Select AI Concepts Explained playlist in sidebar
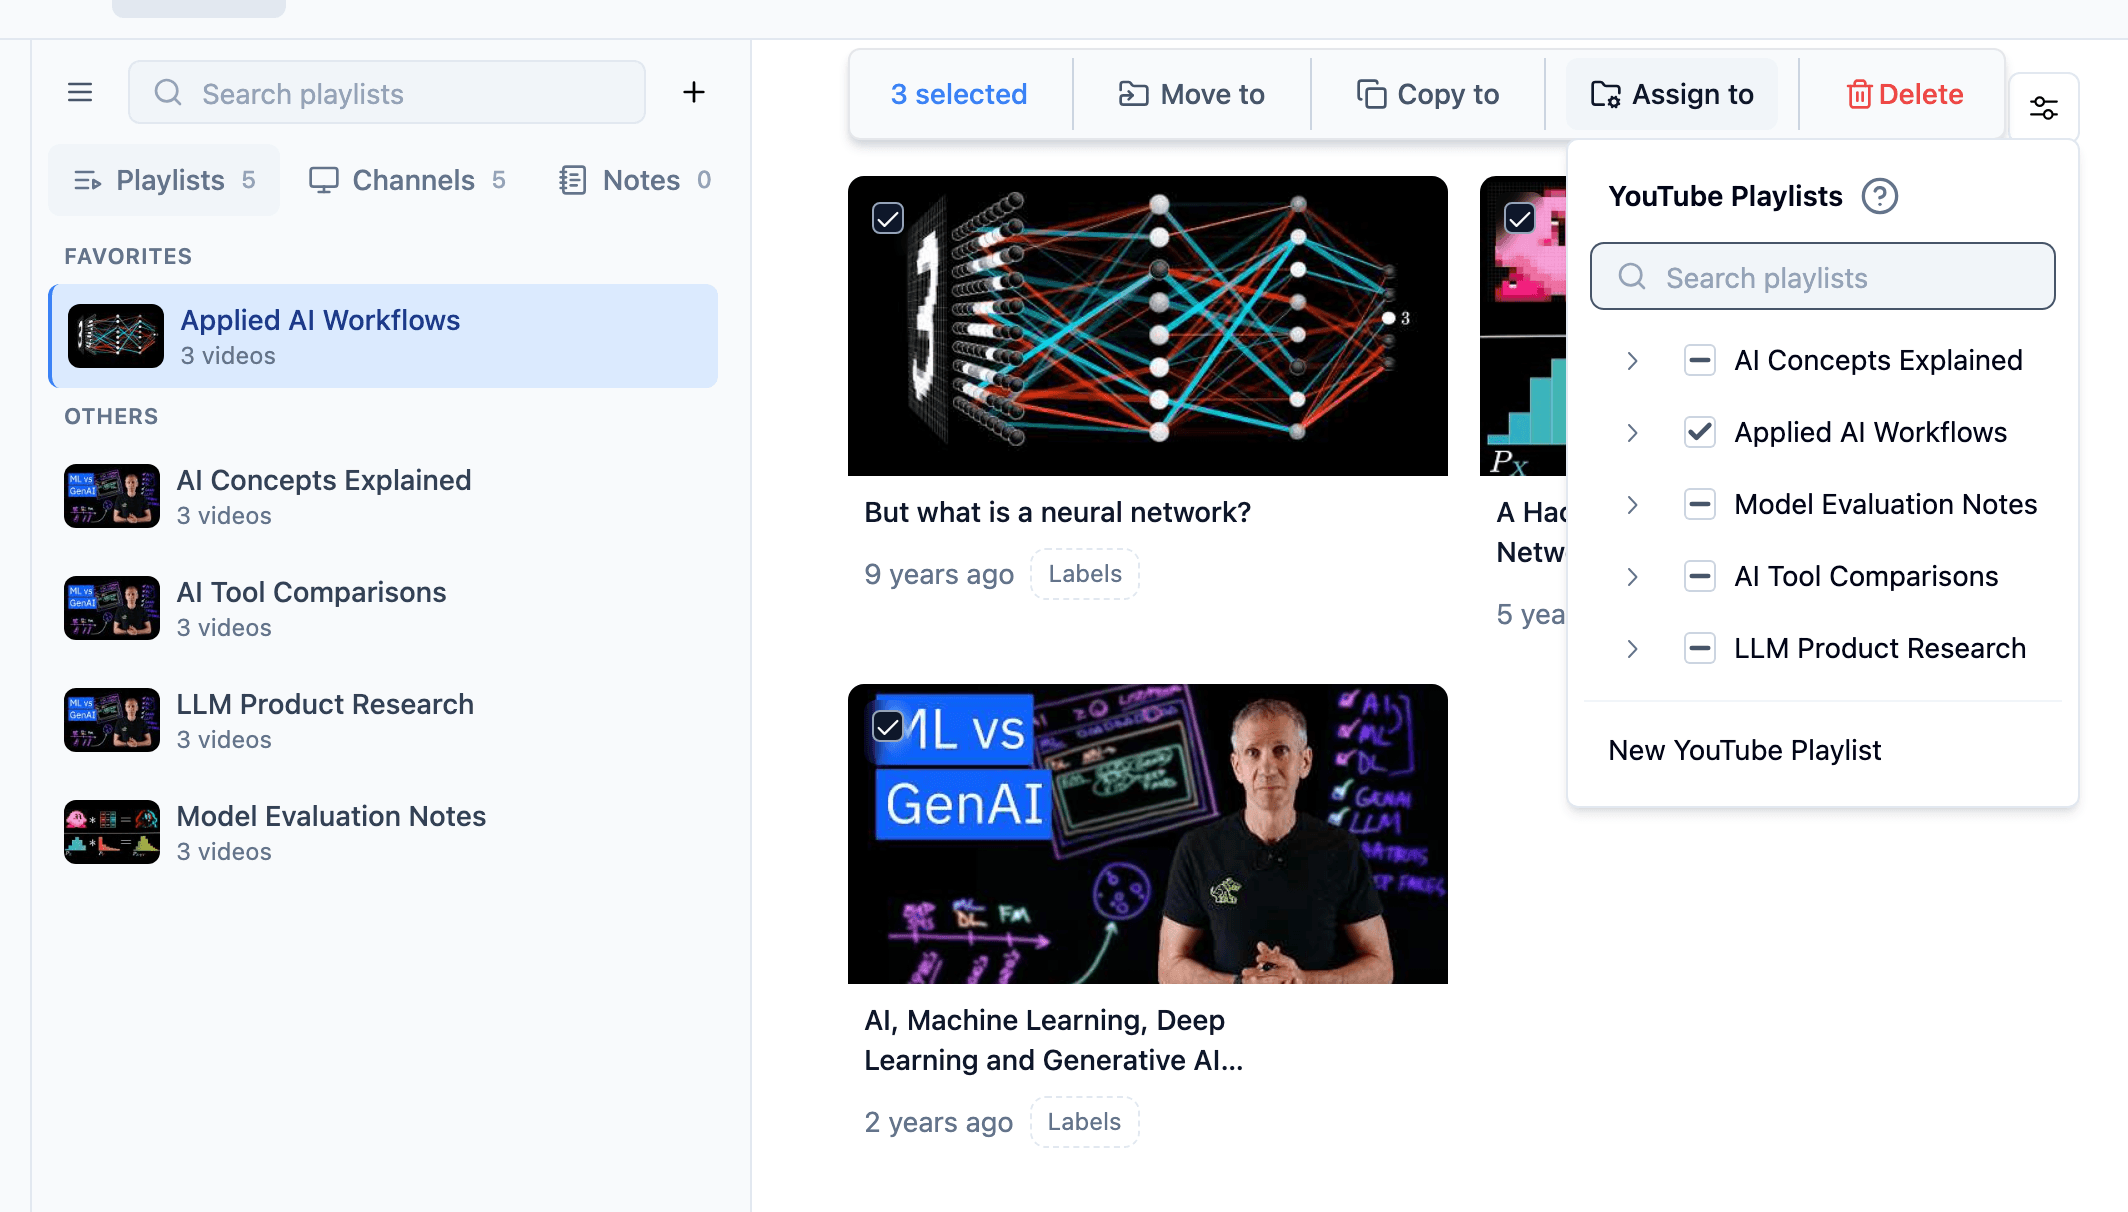The width and height of the screenshot is (2128, 1212). coord(384,496)
